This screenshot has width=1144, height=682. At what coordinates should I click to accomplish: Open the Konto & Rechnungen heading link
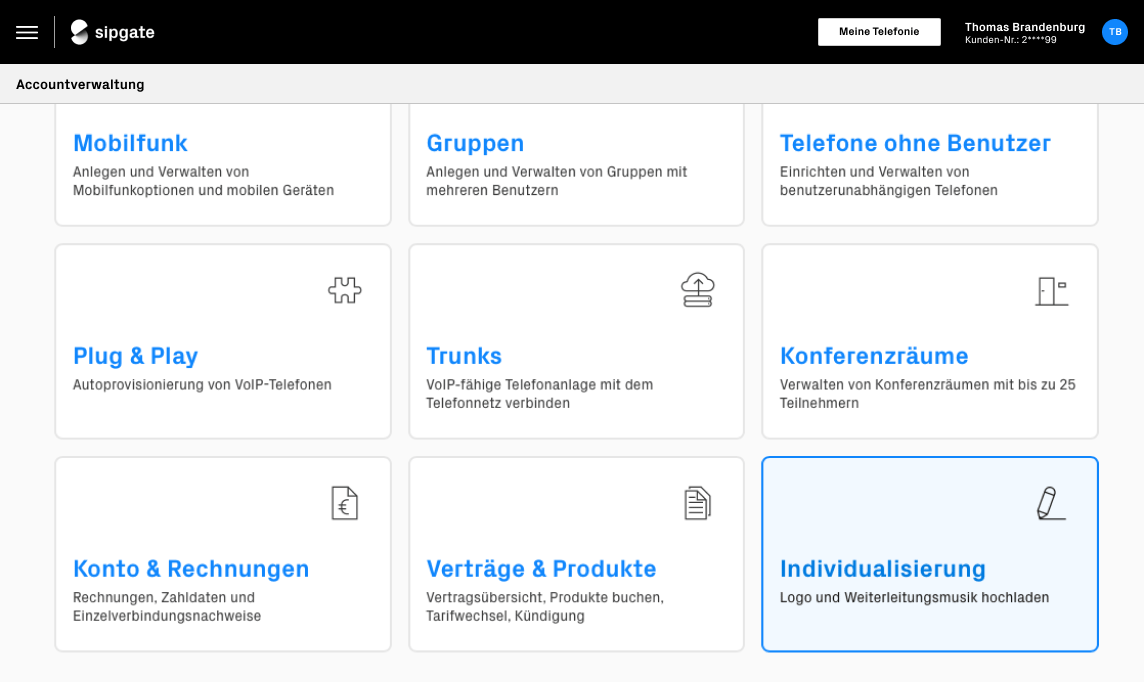[x=191, y=569]
